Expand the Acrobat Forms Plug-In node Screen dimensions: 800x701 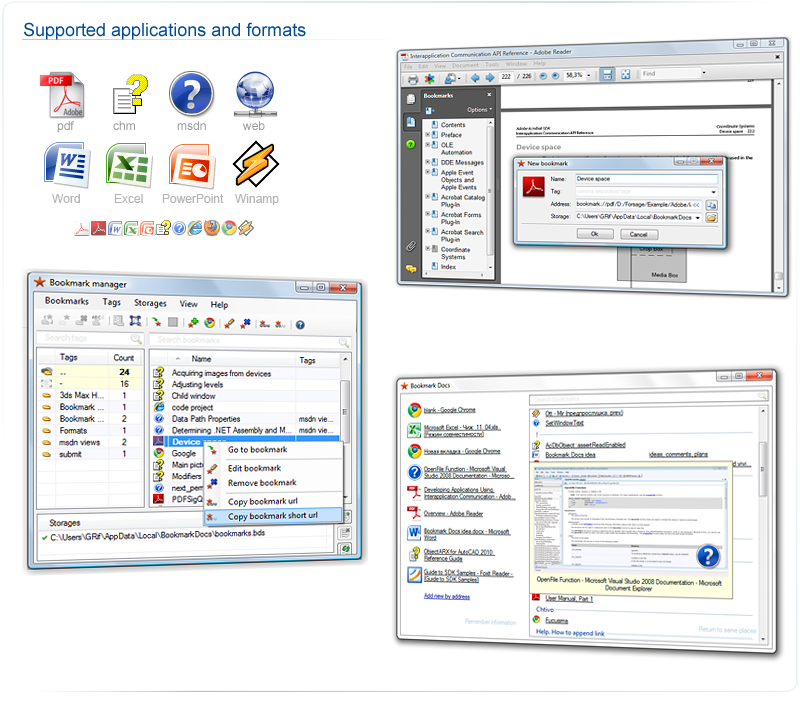click(x=428, y=214)
